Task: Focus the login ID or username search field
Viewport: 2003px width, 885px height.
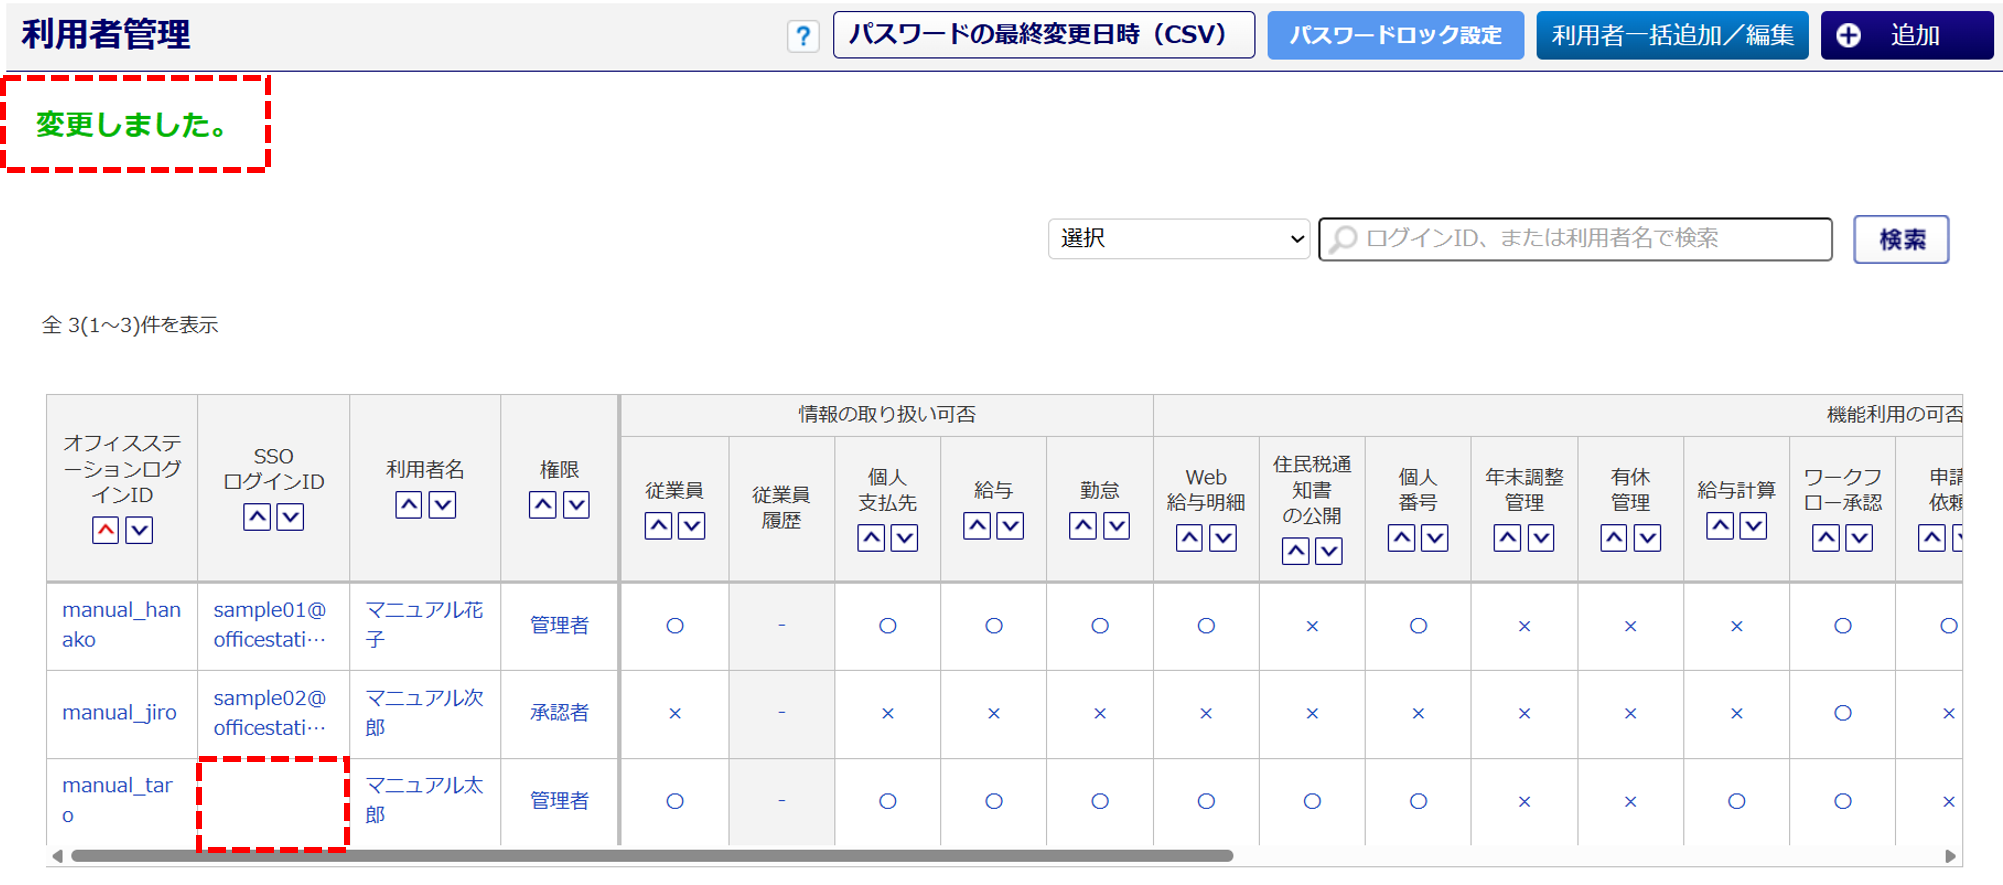Action: [1590, 239]
